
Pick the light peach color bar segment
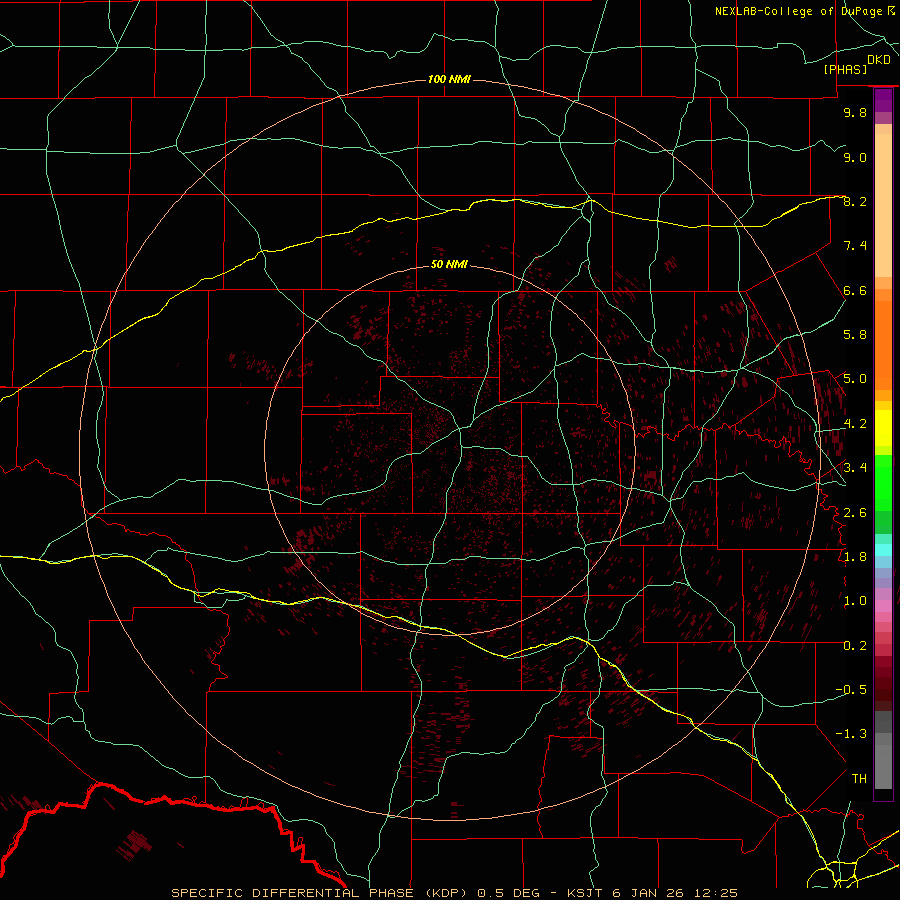pos(883,205)
